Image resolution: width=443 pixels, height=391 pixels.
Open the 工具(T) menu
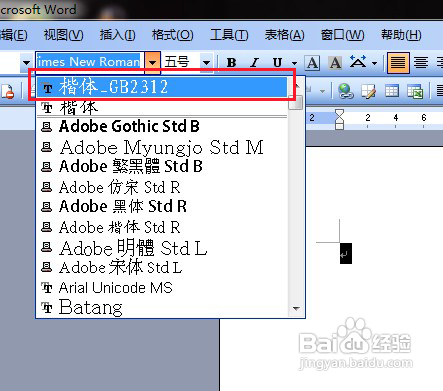coord(229,35)
